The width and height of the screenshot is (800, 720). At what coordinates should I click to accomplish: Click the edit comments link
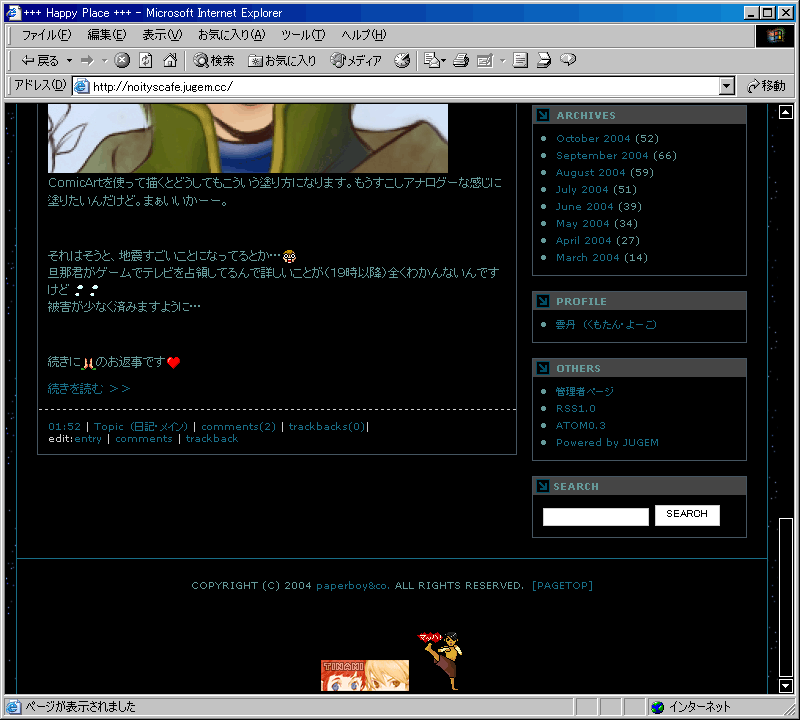coord(144,439)
